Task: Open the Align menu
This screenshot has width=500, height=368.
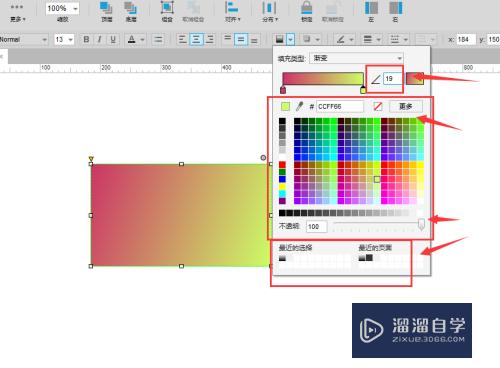Action: [x=232, y=11]
